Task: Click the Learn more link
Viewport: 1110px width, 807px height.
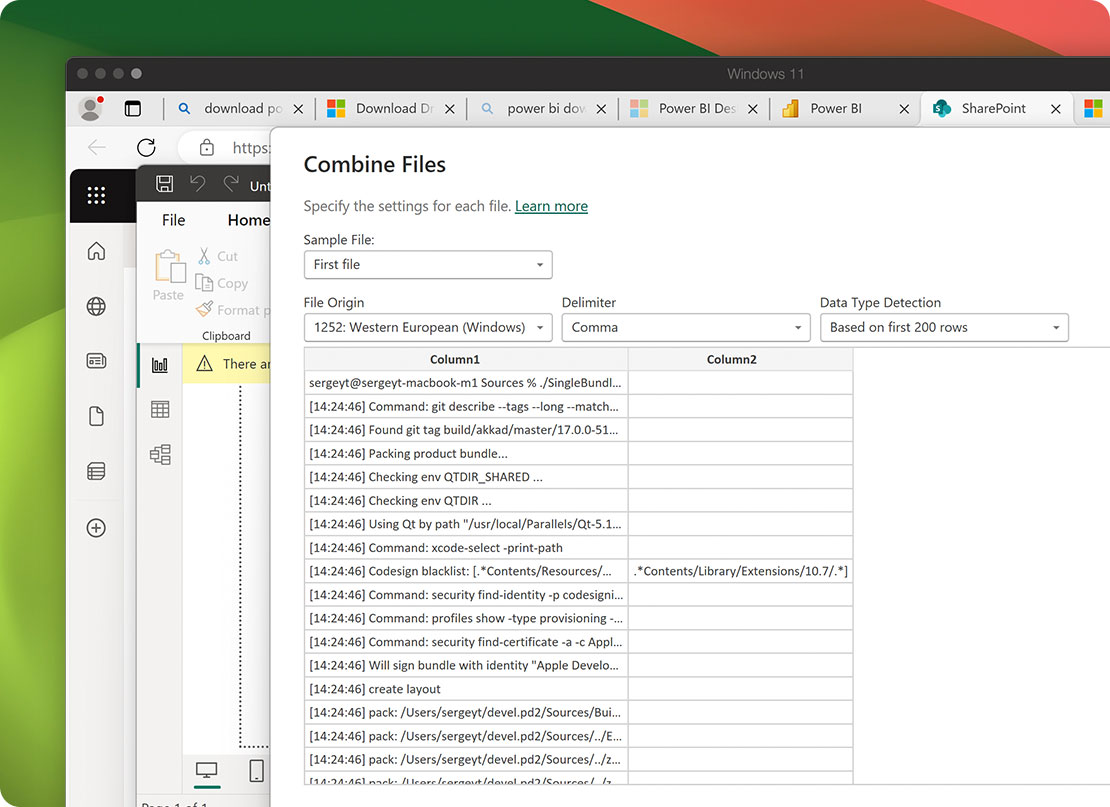Action: pos(551,206)
